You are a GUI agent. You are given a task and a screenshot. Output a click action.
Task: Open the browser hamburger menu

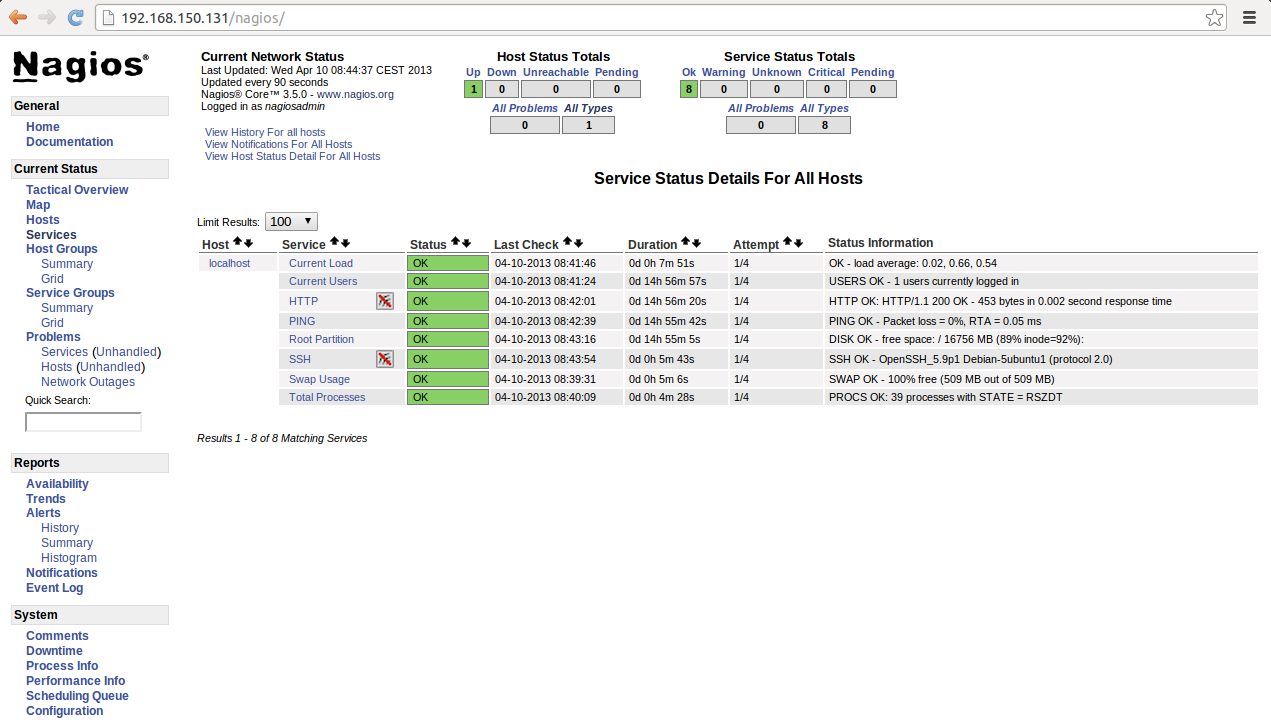click(x=1249, y=17)
